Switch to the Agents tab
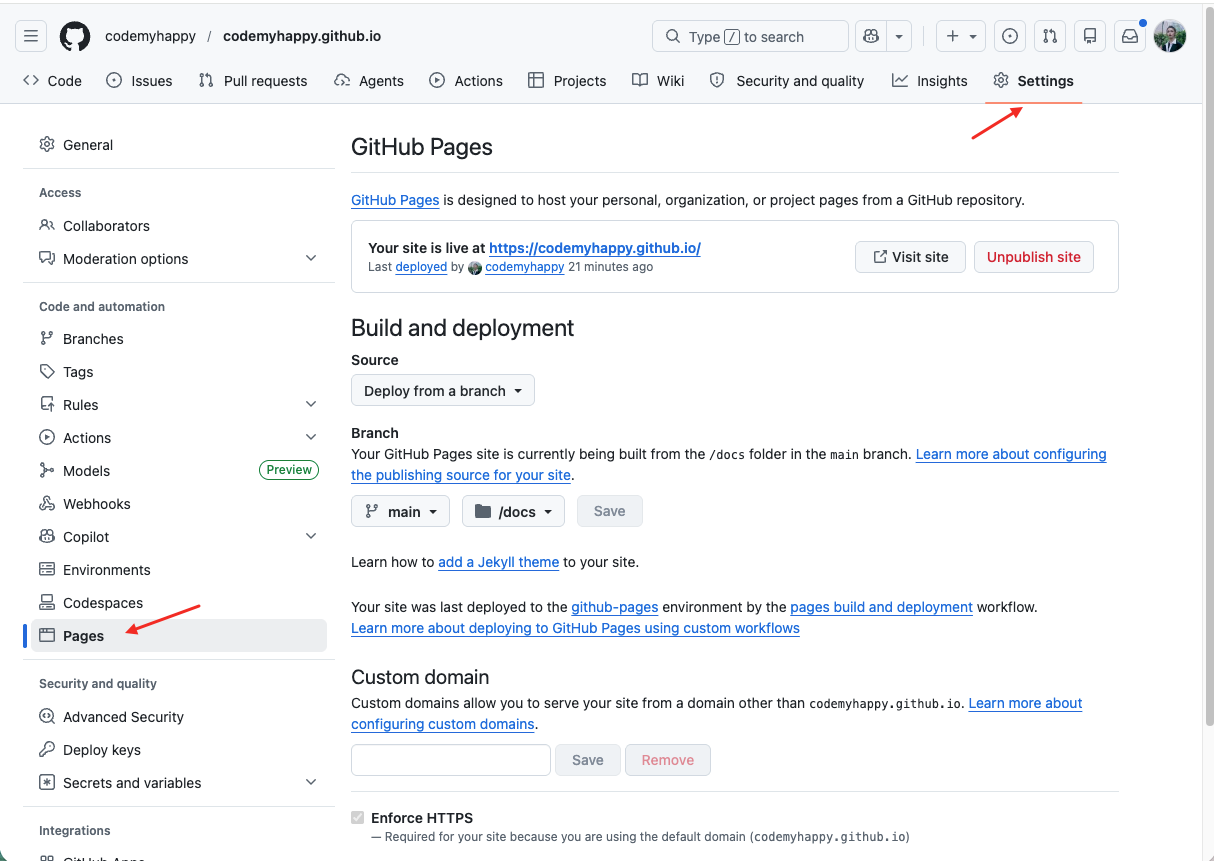 click(x=369, y=81)
